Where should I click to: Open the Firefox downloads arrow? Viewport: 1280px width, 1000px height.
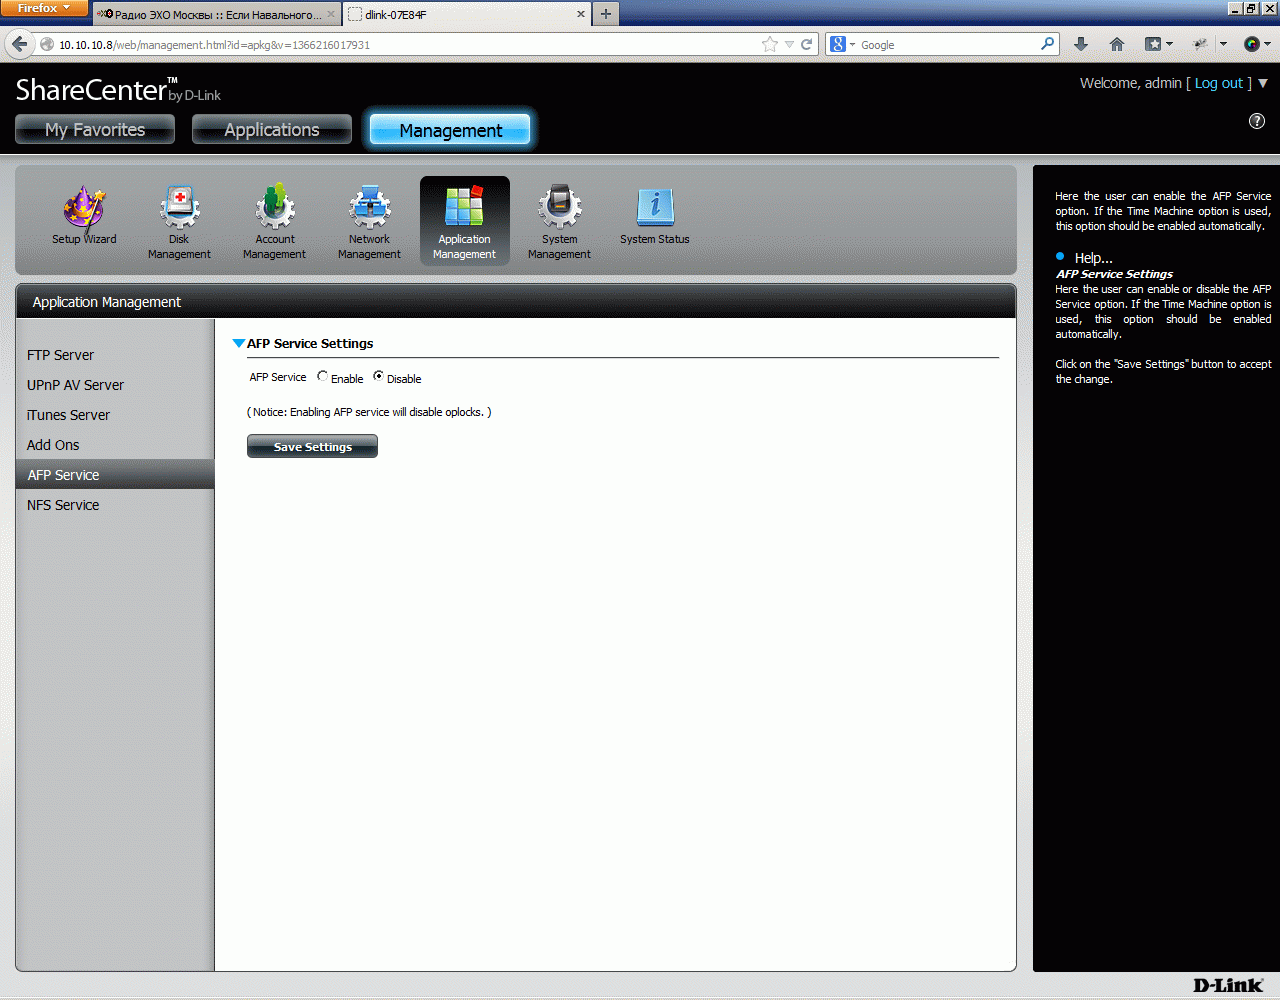pyautogui.click(x=1081, y=44)
